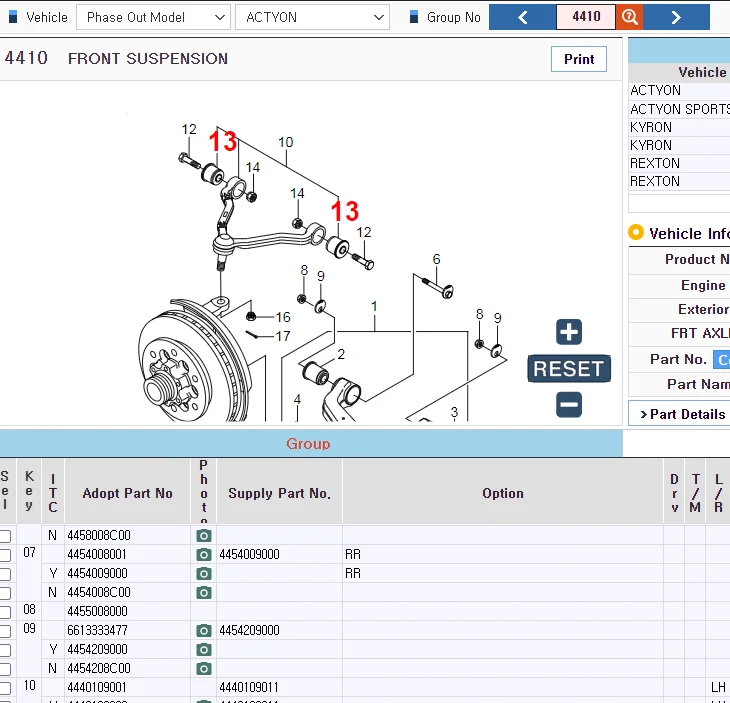Open photo for part 4454008001
The image size is (730, 703).
tap(204, 555)
